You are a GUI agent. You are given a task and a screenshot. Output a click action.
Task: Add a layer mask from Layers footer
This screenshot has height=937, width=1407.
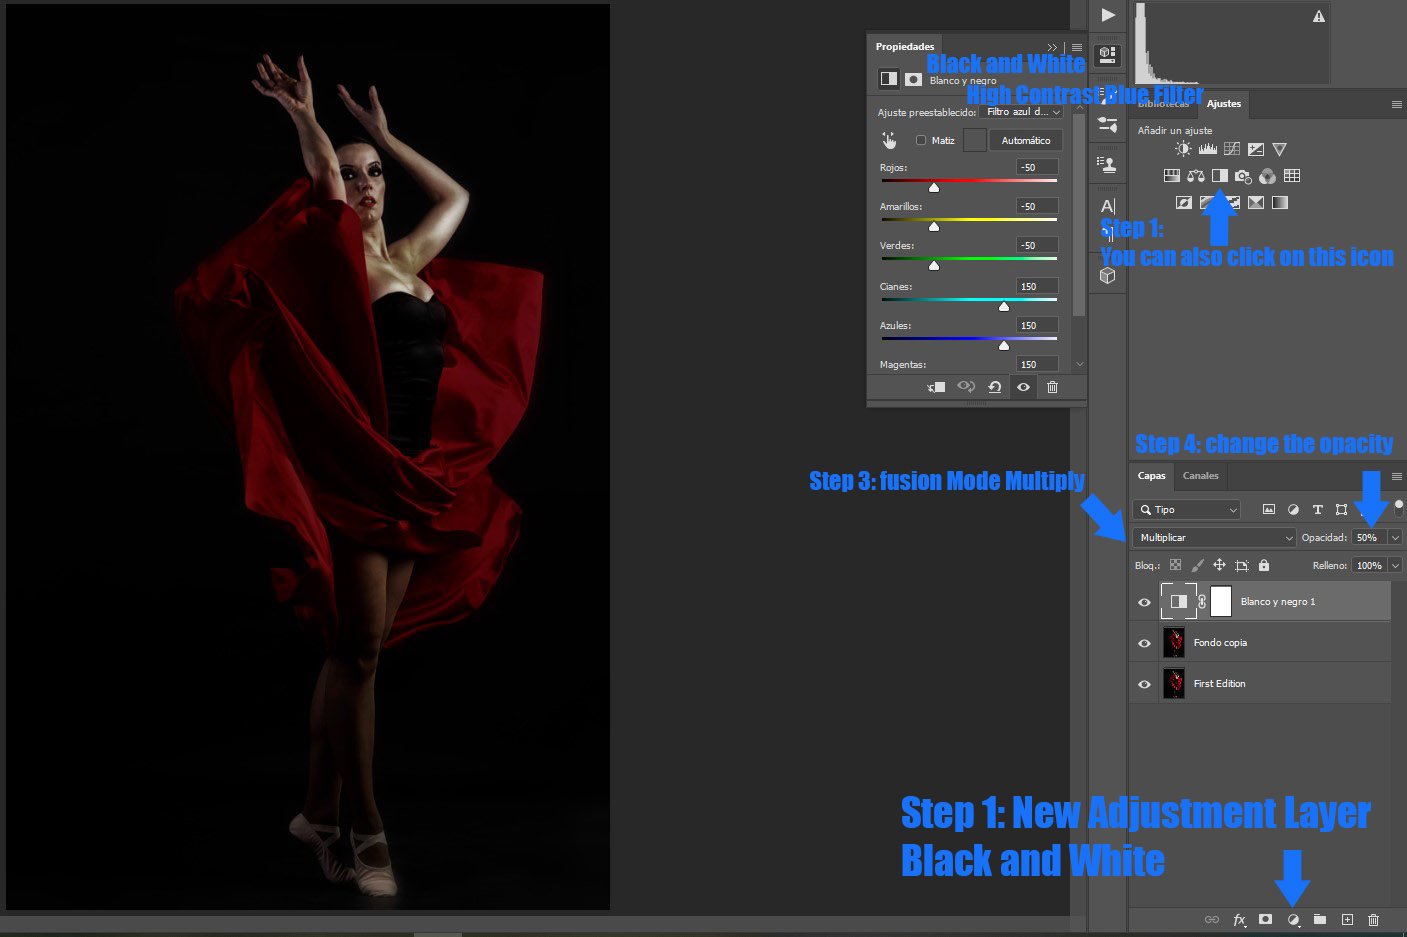pyautogui.click(x=1265, y=919)
